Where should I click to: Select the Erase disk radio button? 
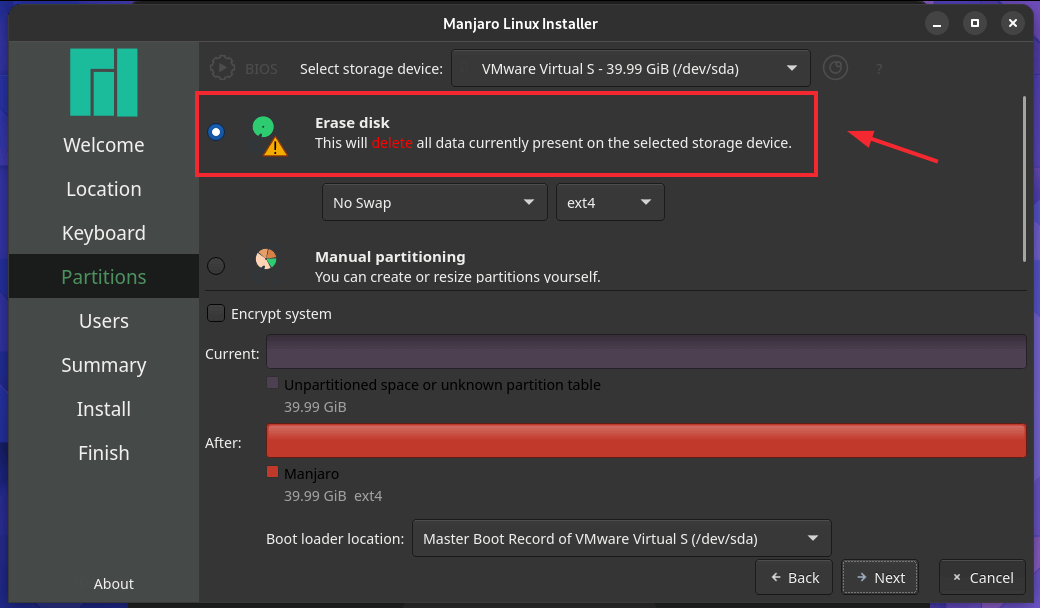click(x=216, y=131)
